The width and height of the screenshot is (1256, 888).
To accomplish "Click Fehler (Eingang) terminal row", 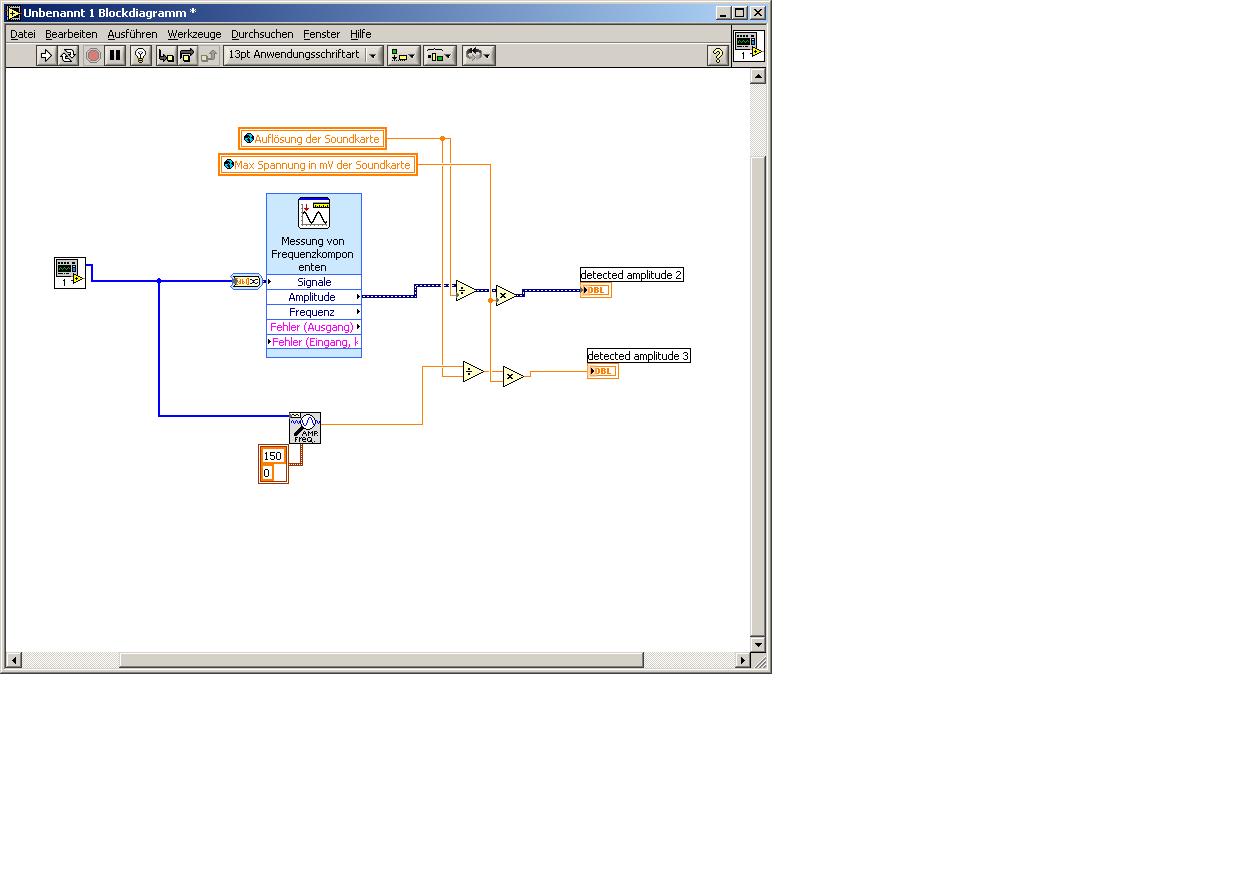I will click(314, 342).
